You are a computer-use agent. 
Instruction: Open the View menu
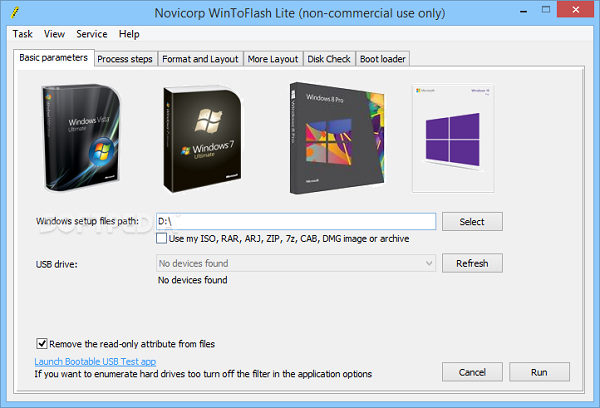[54, 34]
